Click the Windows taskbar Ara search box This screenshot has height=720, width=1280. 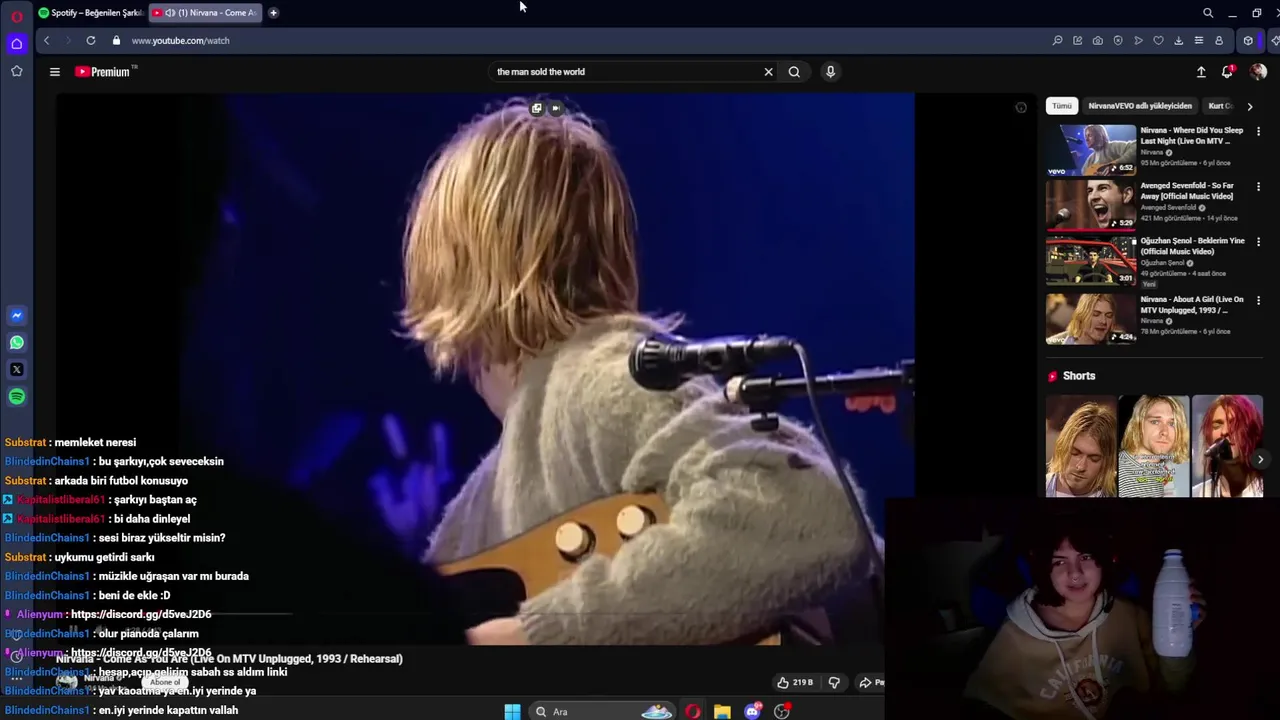coord(600,712)
